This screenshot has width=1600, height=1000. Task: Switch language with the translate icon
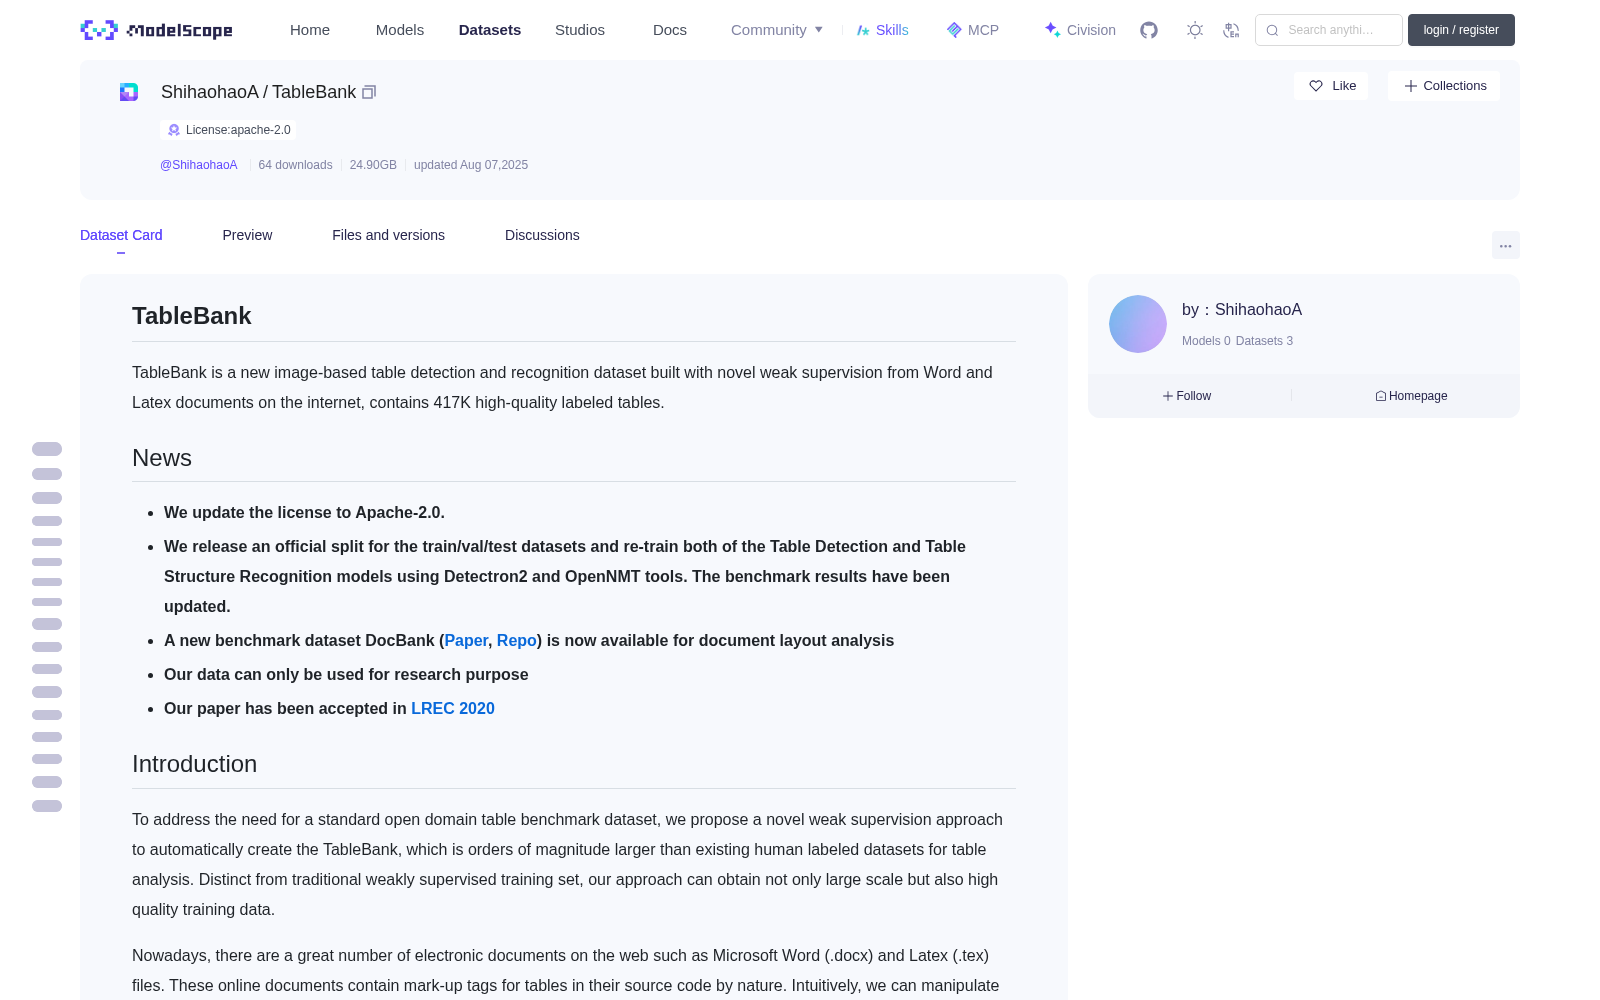click(1231, 30)
